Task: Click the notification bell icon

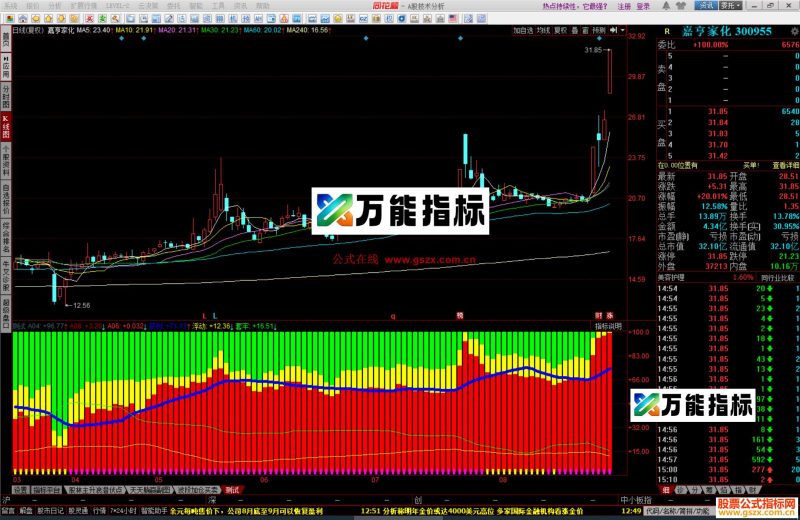Action: point(666,6)
